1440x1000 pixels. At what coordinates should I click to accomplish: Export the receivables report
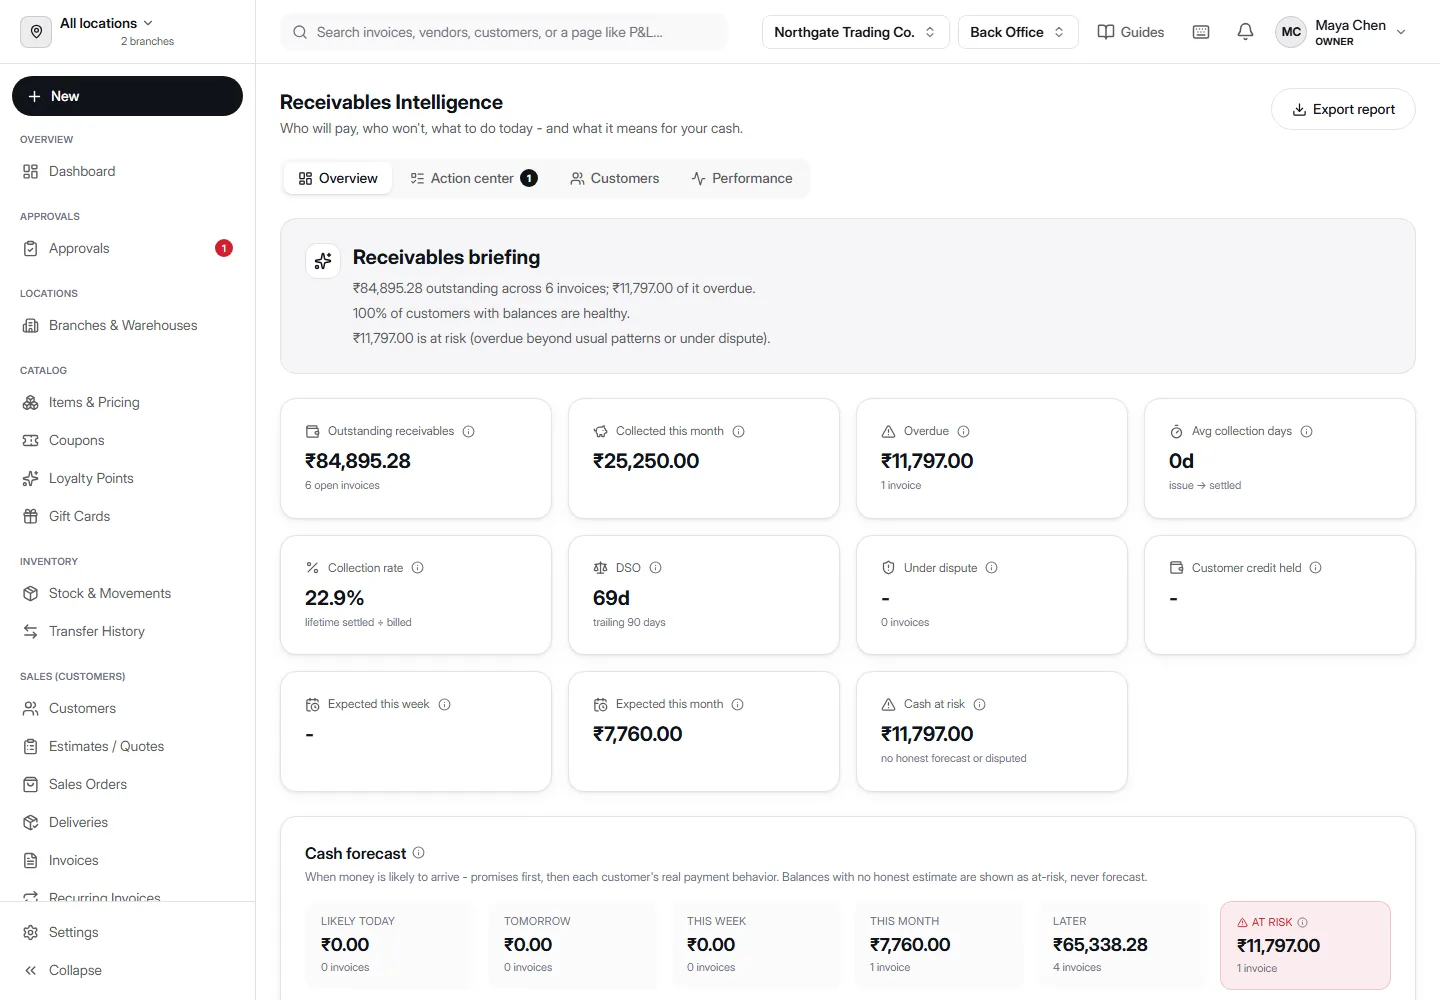point(1343,109)
